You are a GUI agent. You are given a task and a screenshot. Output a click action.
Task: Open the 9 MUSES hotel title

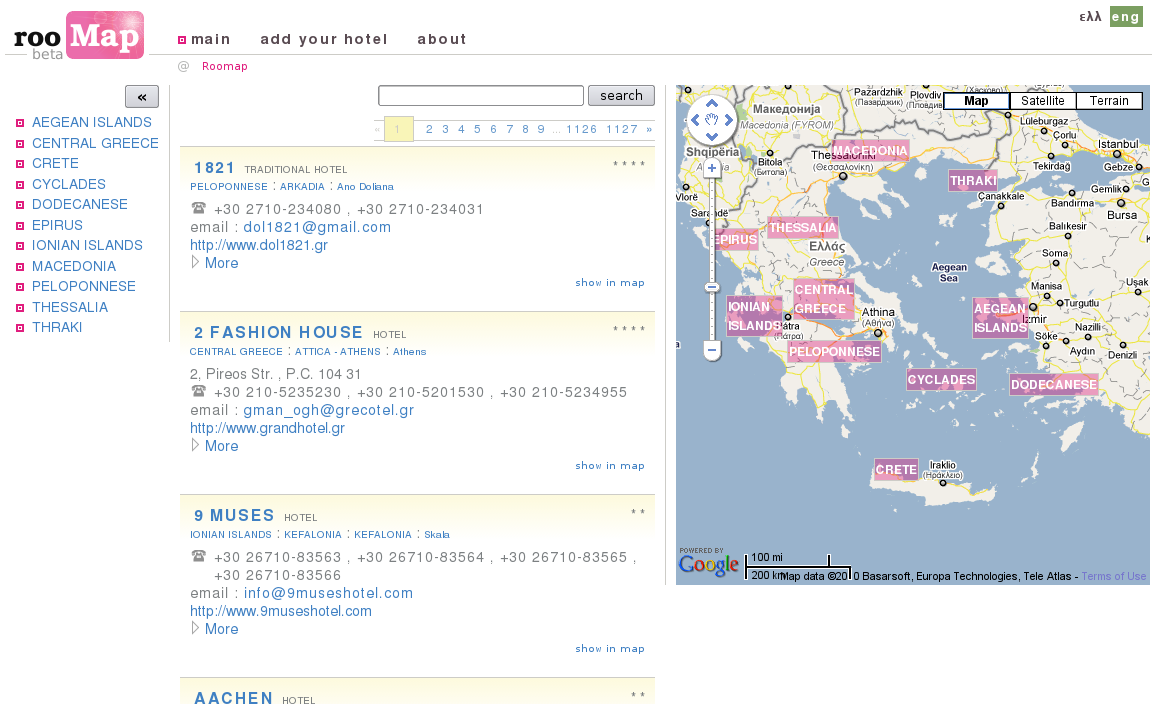[x=234, y=515]
